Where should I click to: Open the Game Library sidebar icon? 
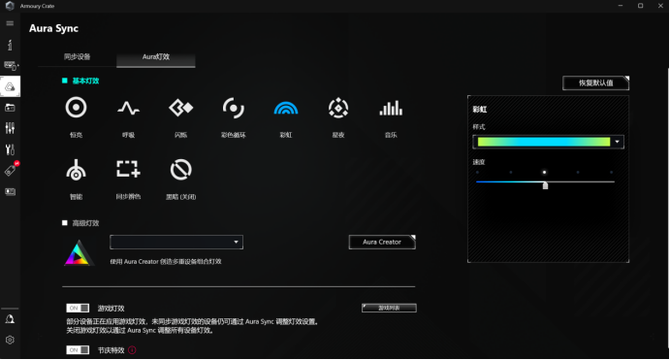click(x=10, y=108)
